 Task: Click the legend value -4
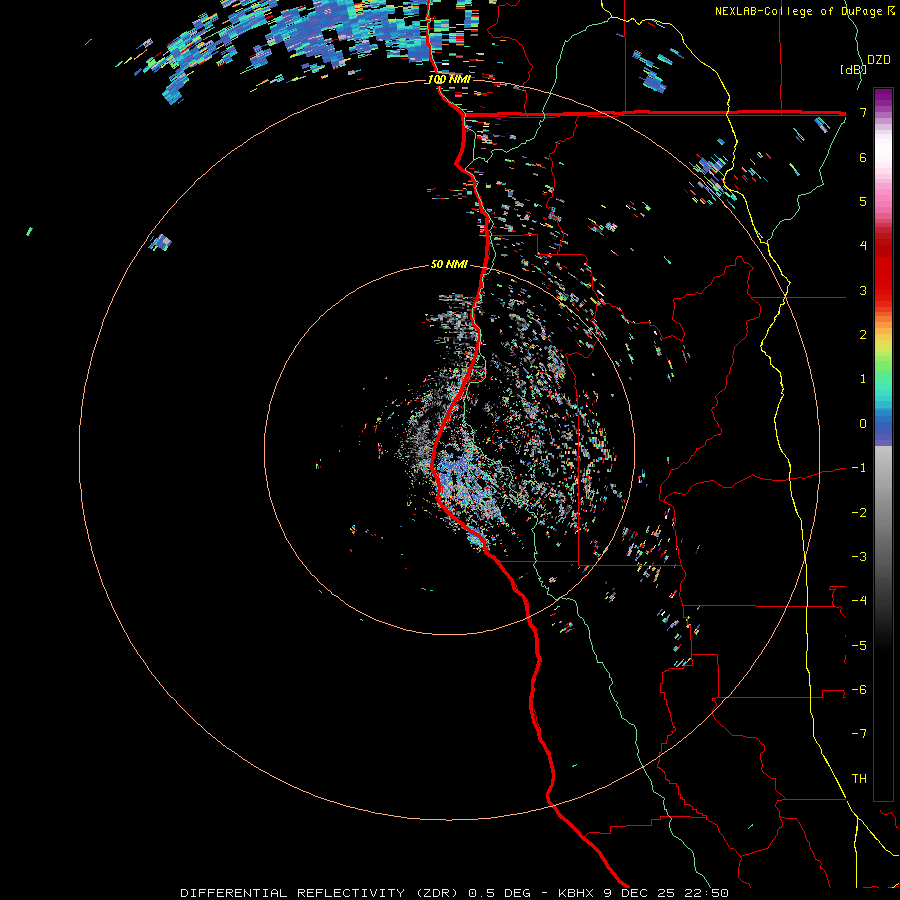click(x=859, y=601)
